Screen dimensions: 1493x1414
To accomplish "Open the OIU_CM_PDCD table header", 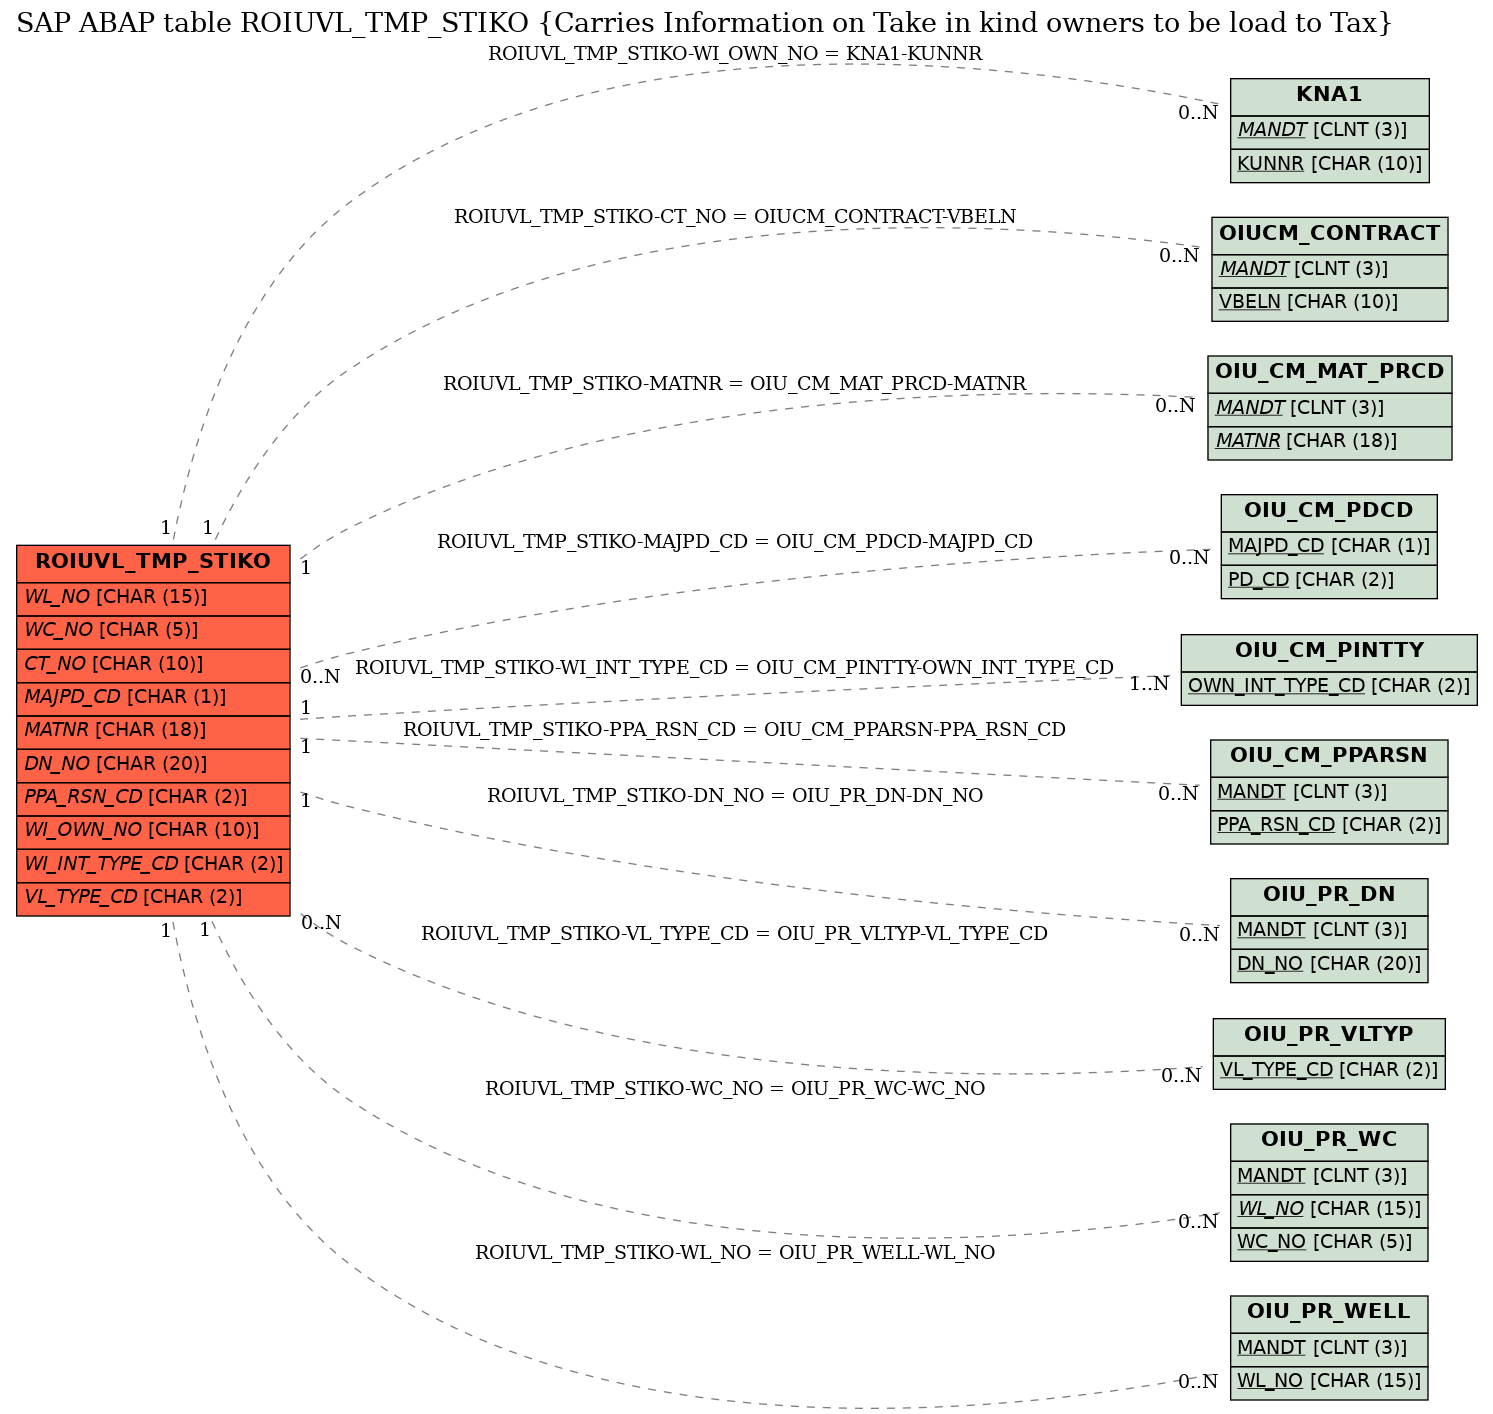I will click(1329, 511).
